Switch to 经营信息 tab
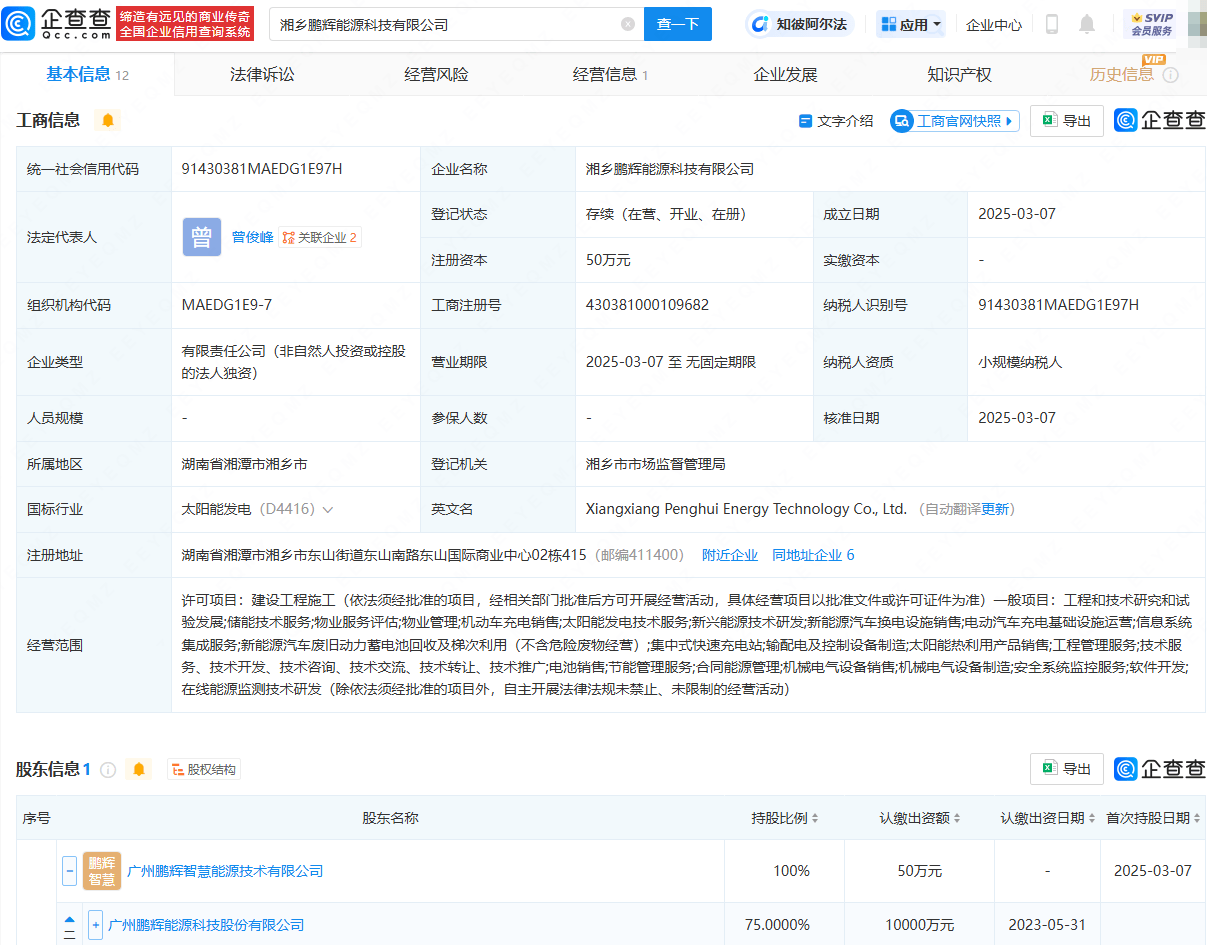Viewport: 1207px width, 945px height. [610, 74]
